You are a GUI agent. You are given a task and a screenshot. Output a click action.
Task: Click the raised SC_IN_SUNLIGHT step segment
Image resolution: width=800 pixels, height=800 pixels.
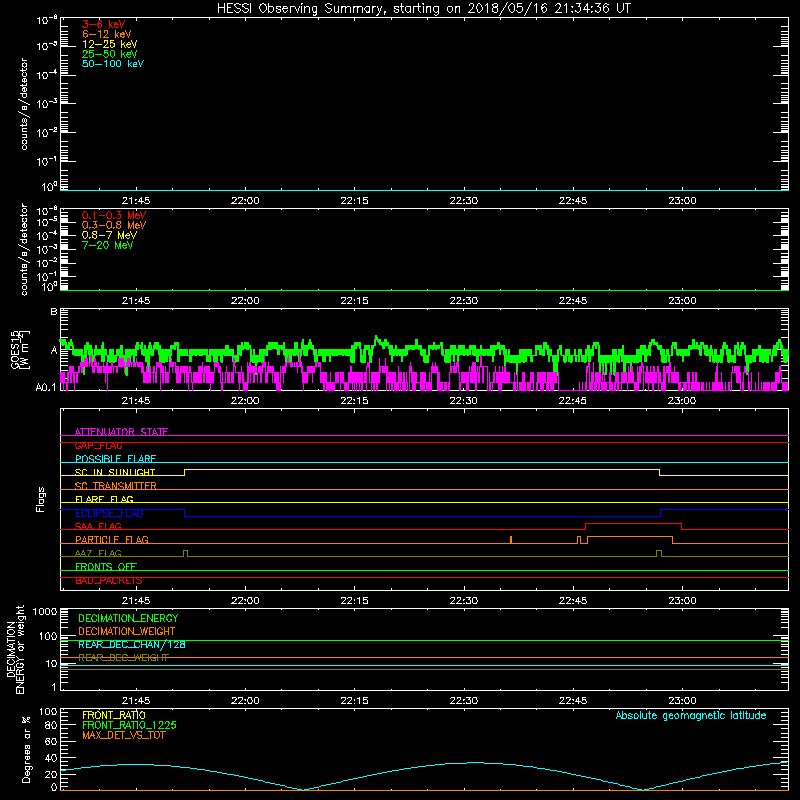(x=422, y=469)
